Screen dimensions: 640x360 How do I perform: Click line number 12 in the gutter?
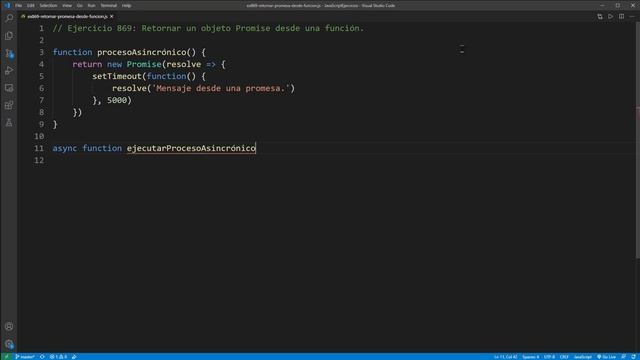click(39, 160)
